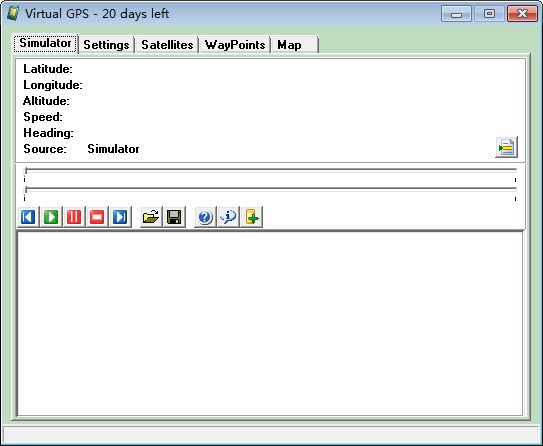
Task: Show the Map tab
Action: click(295, 45)
